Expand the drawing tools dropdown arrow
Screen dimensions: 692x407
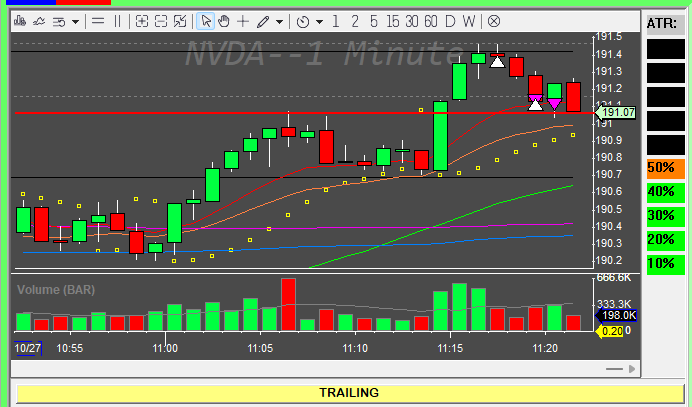click(279, 21)
